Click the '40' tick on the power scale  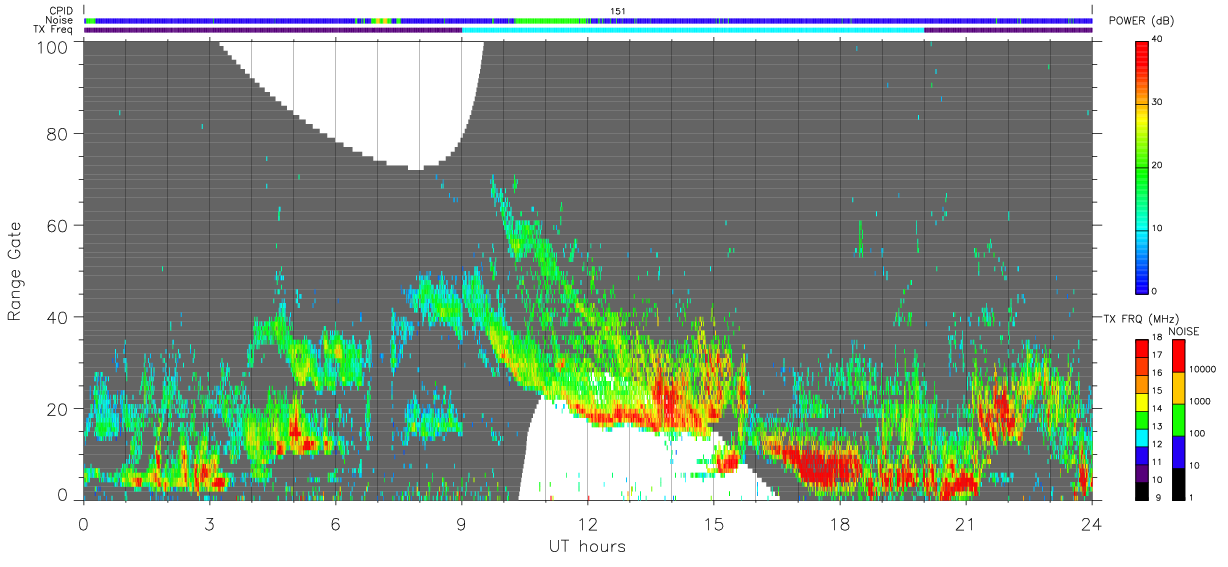1157,40
